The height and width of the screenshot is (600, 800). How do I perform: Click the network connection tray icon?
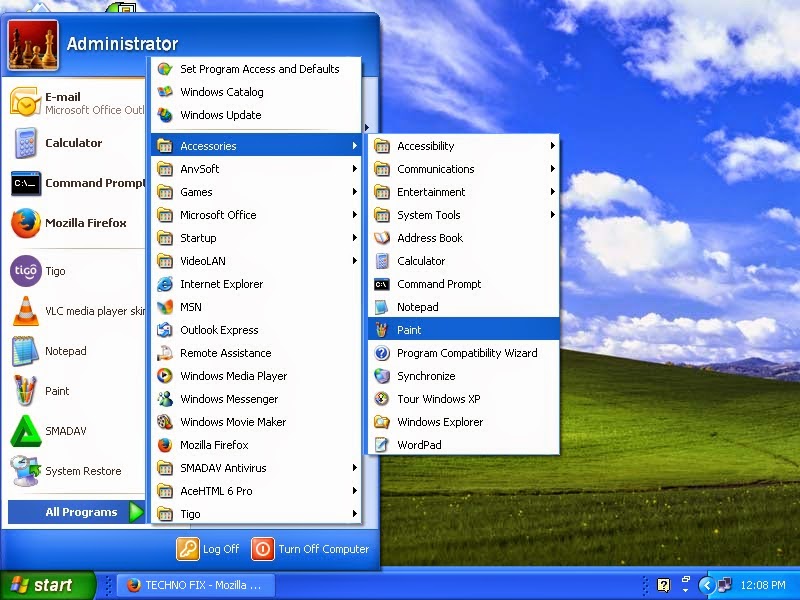point(724,585)
